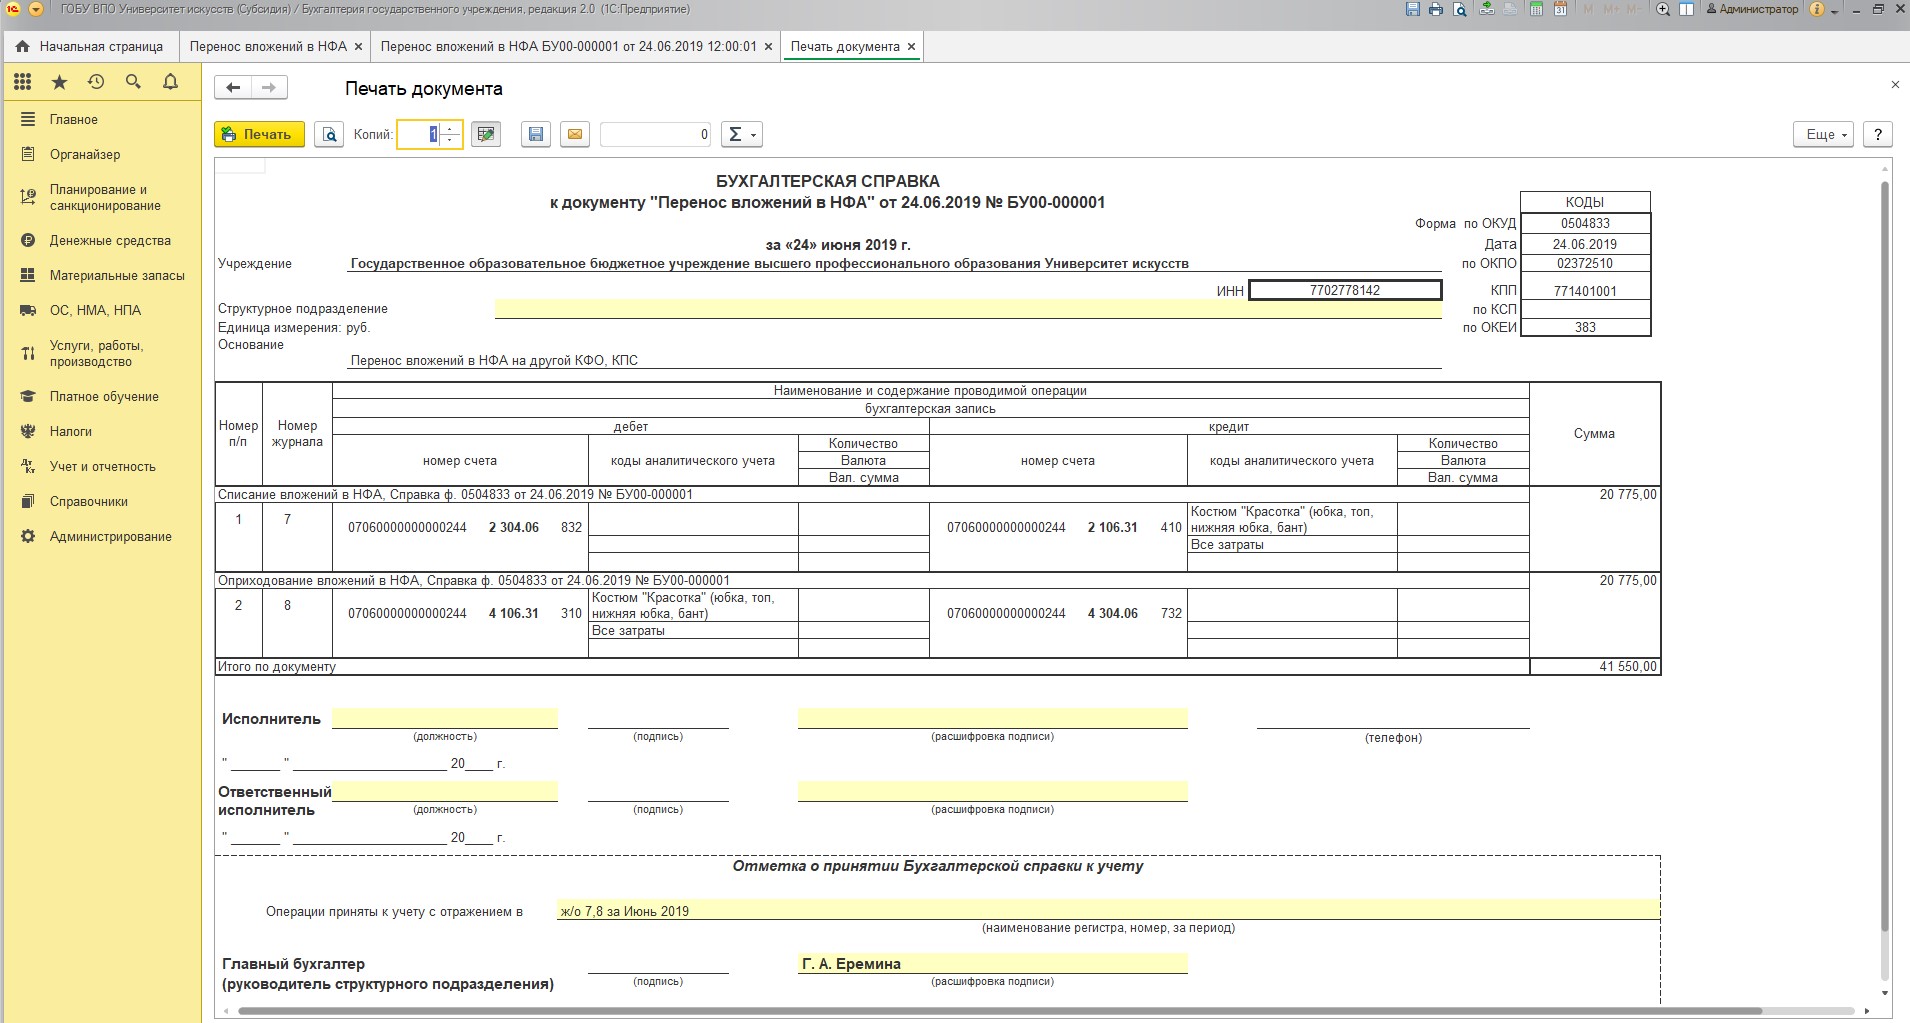Open ОС, НМА, НПА section
1910x1023 pixels.
pos(100,310)
